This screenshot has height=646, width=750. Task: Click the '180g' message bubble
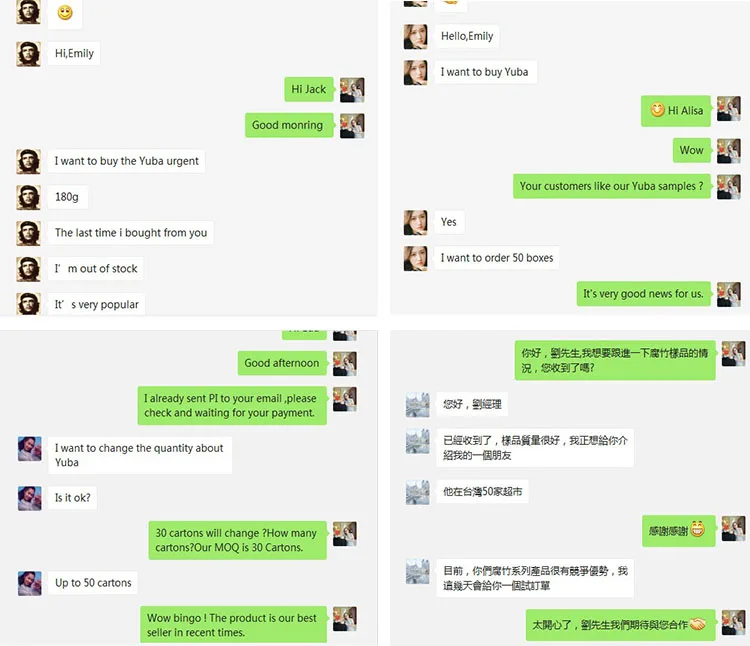click(67, 197)
